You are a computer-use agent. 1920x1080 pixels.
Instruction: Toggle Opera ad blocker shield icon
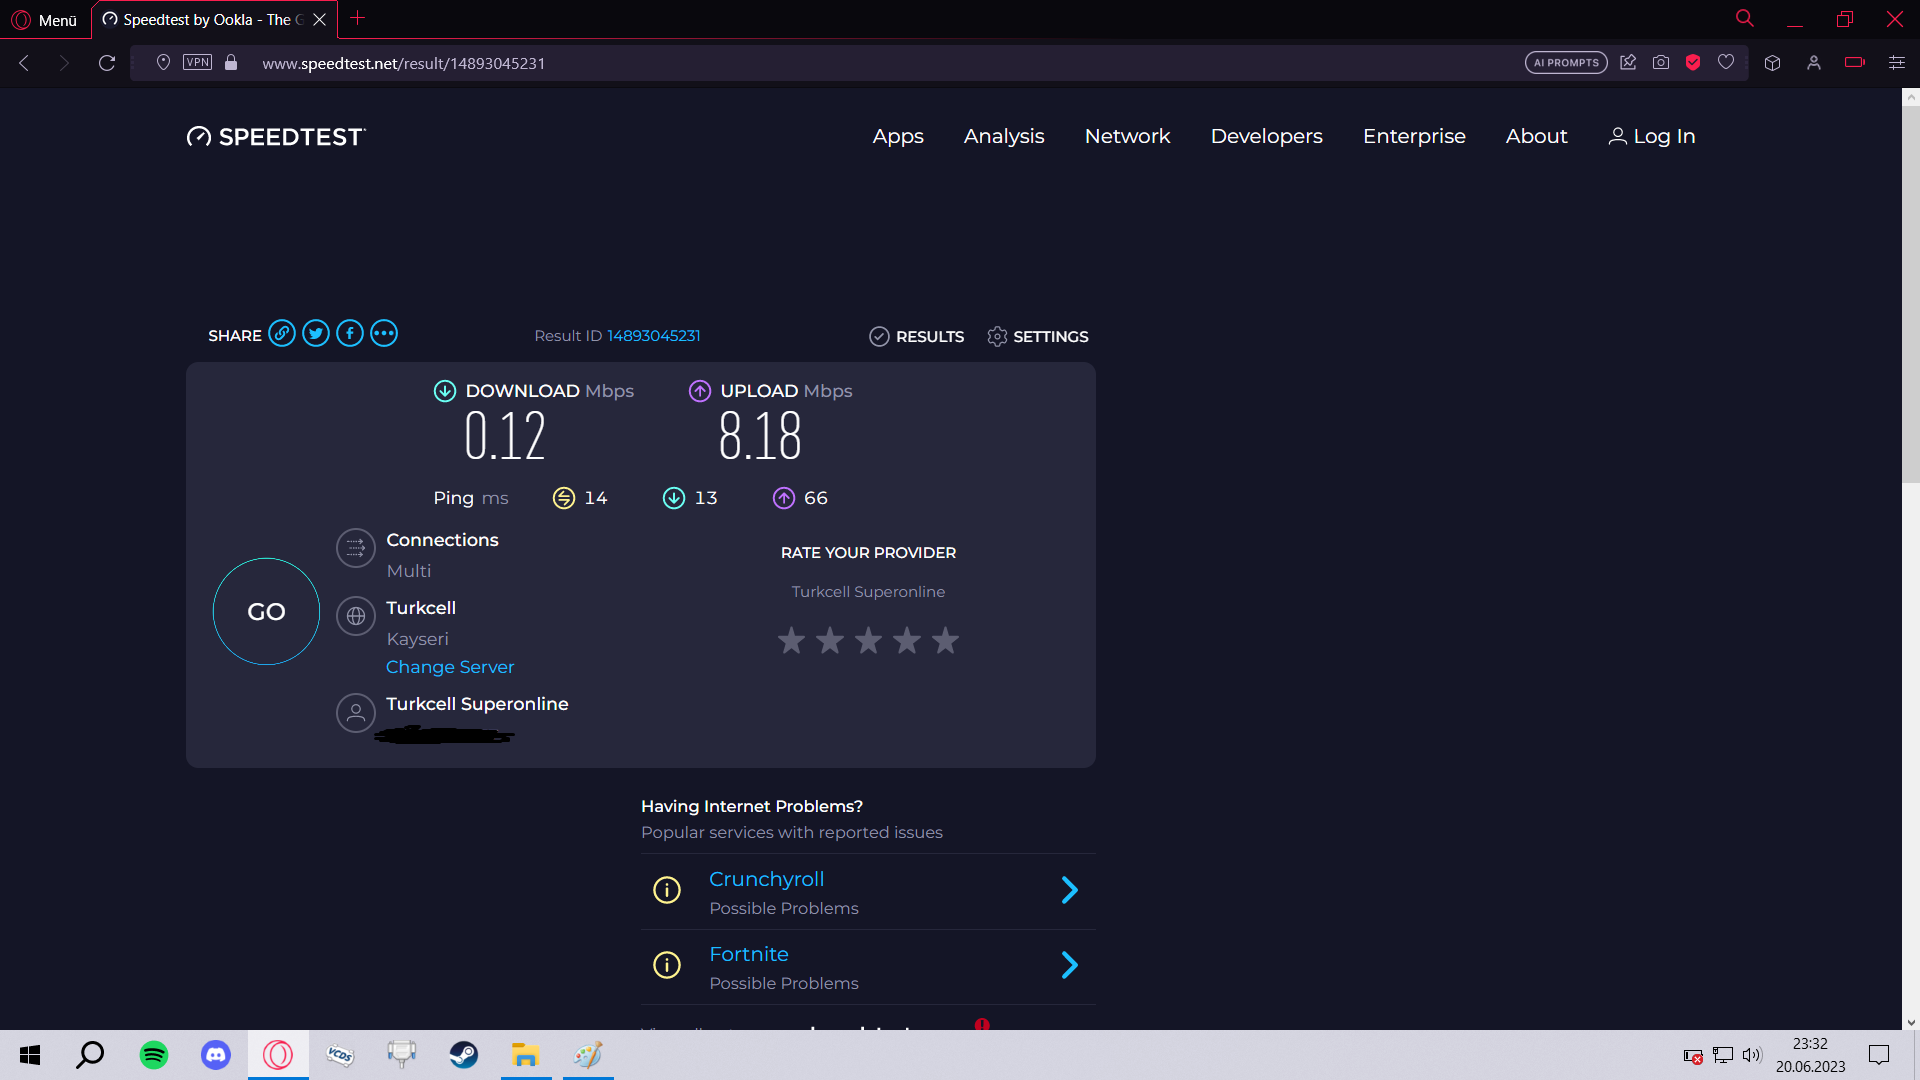pos(1693,63)
